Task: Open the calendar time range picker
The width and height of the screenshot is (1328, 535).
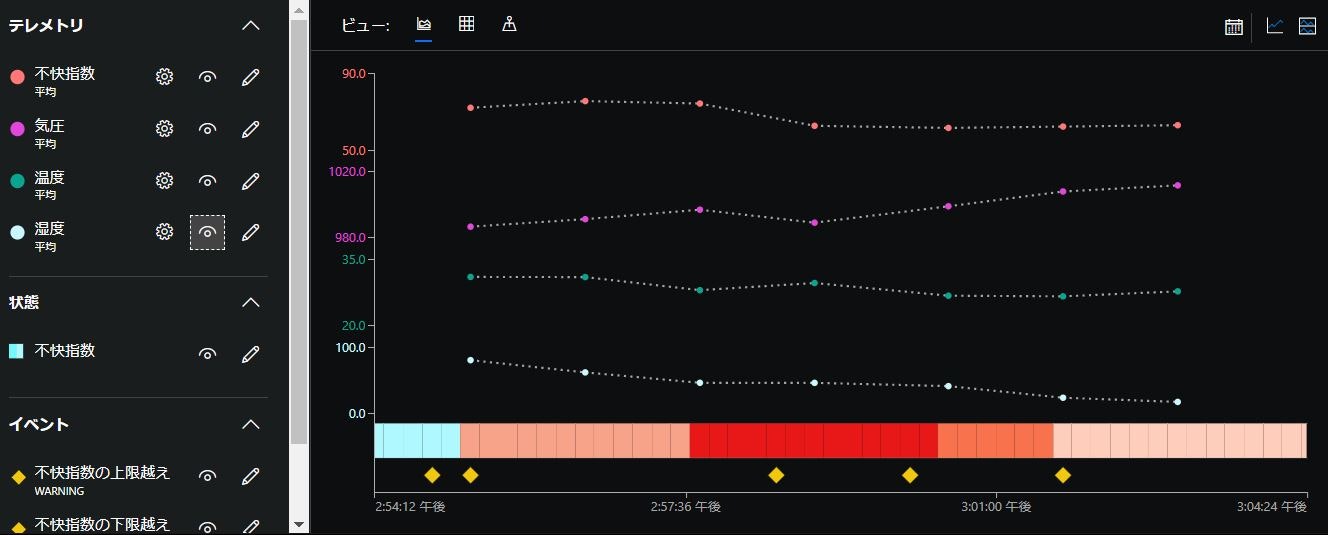Action: [1234, 26]
